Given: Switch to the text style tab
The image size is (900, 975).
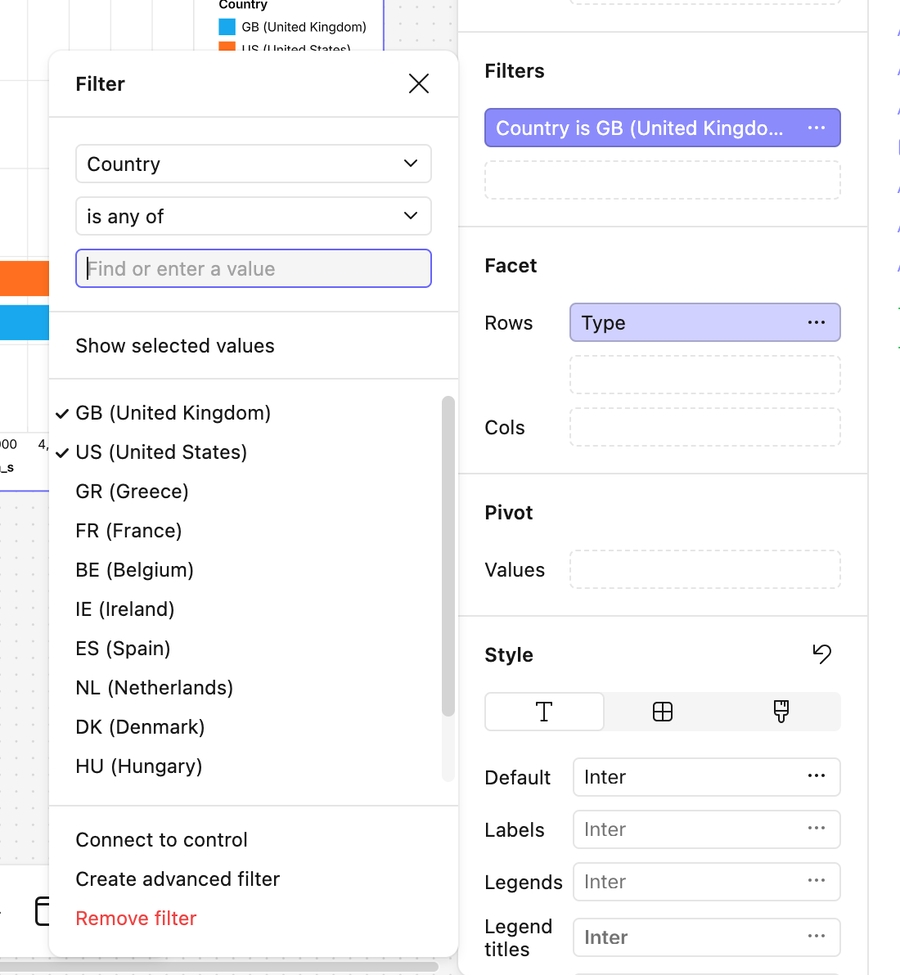Looking at the screenshot, I should pos(544,712).
